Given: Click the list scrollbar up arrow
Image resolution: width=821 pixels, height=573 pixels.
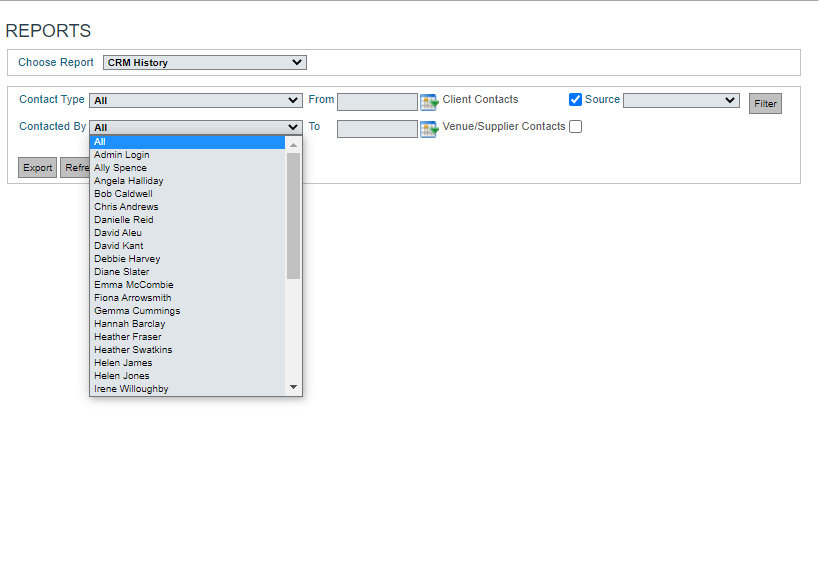Looking at the screenshot, I should [x=293, y=145].
